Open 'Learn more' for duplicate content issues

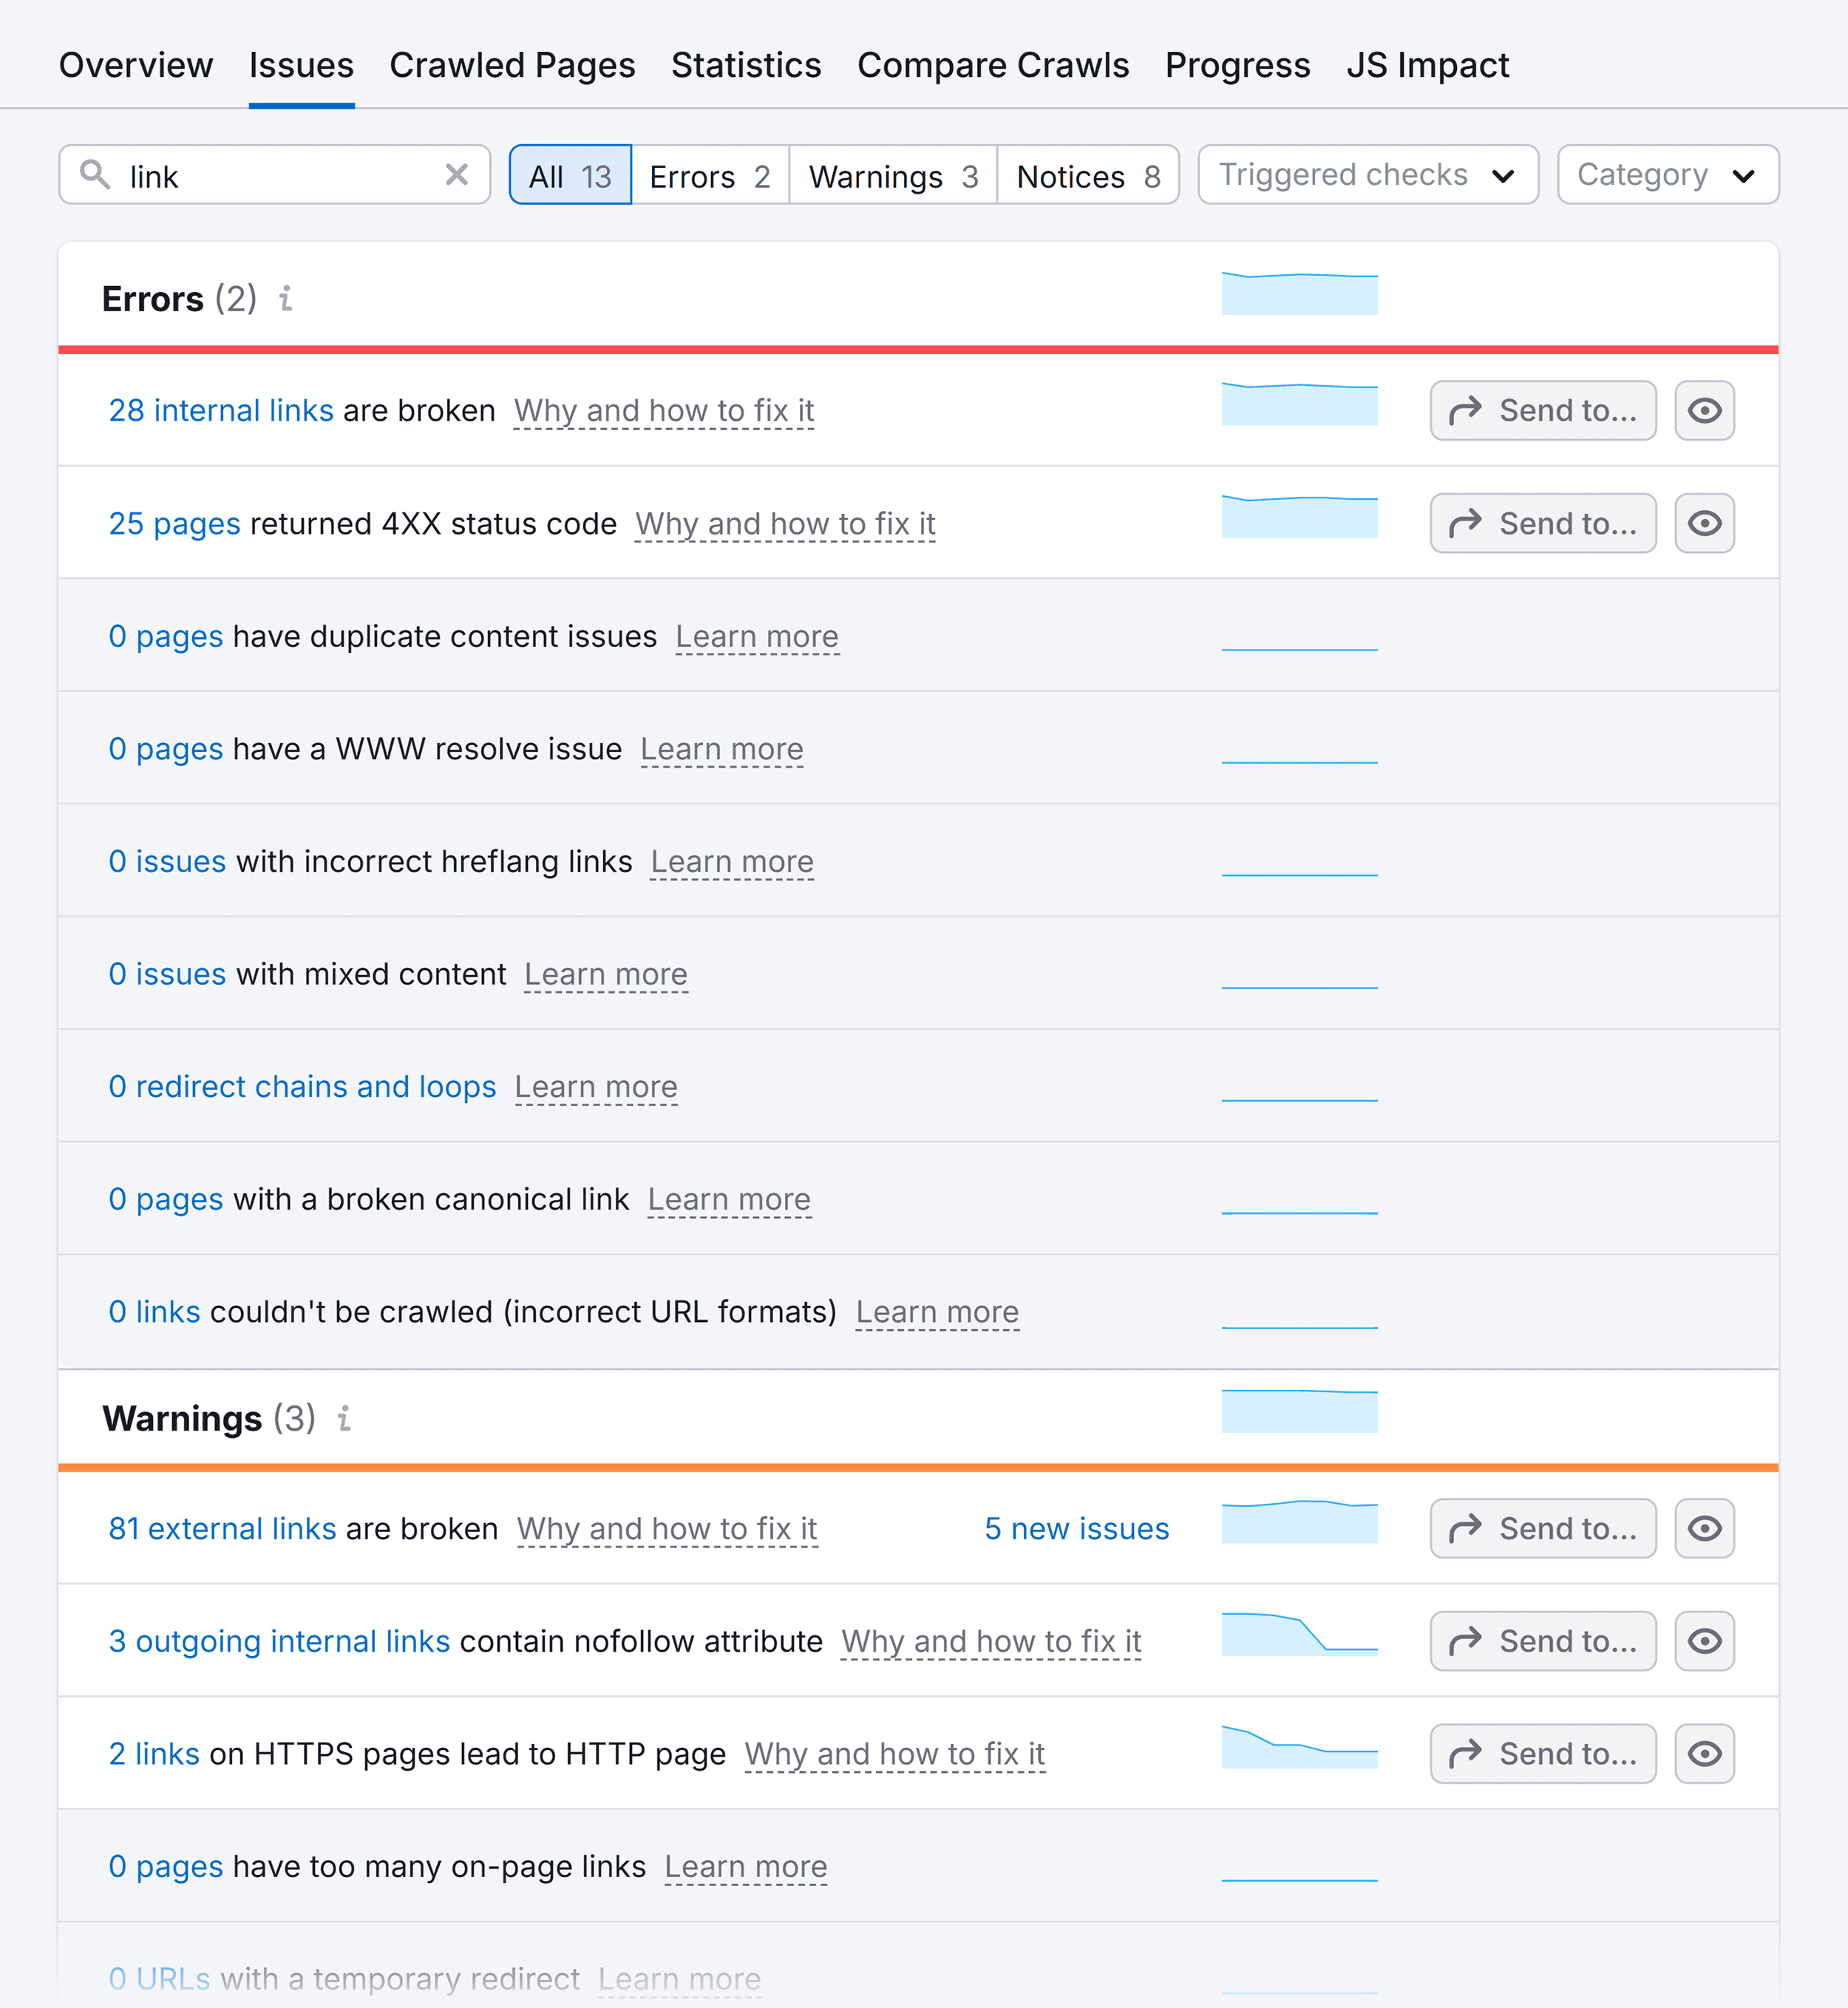(757, 637)
